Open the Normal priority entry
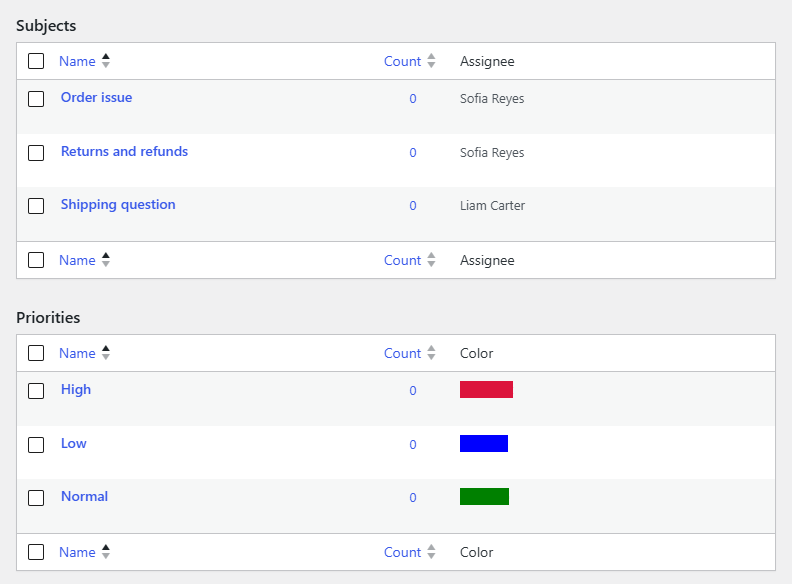The image size is (792, 584). tap(84, 497)
